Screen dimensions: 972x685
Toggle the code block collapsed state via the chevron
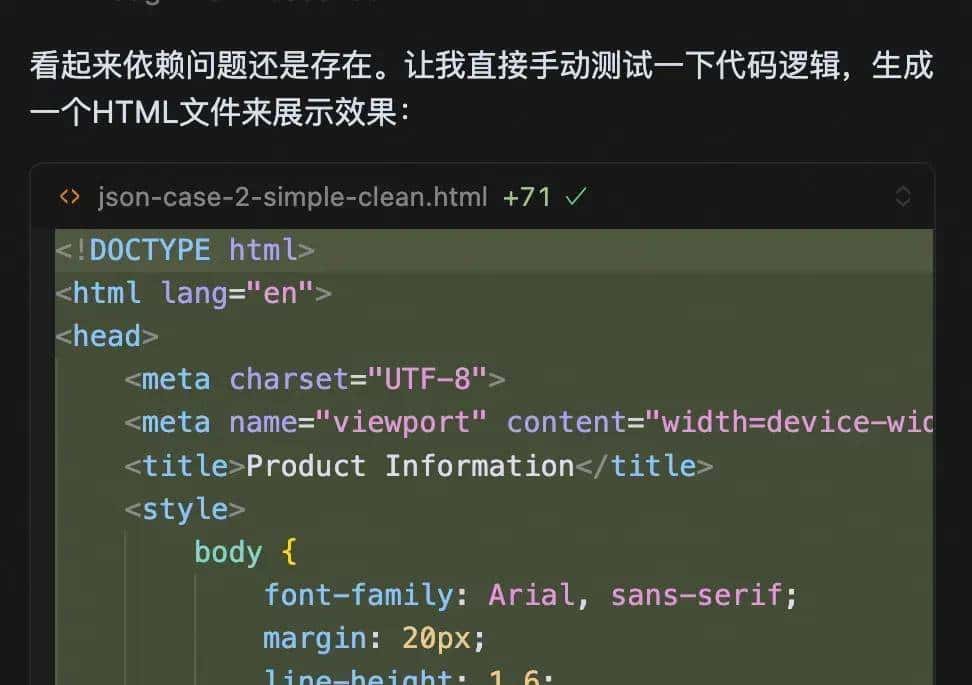(x=903, y=198)
